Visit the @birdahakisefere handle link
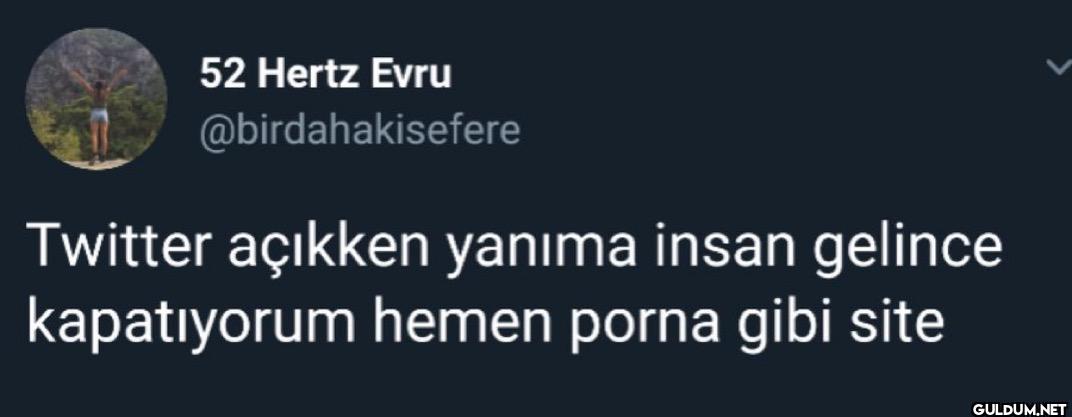The height and width of the screenshot is (417, 1072). (360, 130)
